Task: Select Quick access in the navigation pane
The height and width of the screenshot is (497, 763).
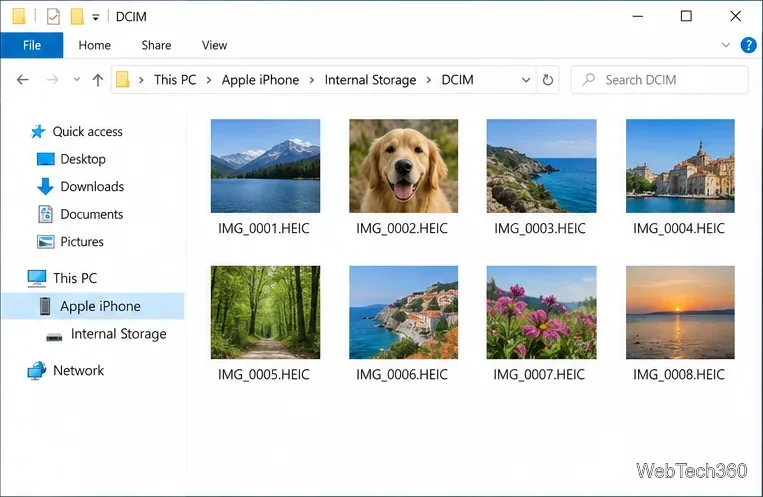Action: point(87,131)
